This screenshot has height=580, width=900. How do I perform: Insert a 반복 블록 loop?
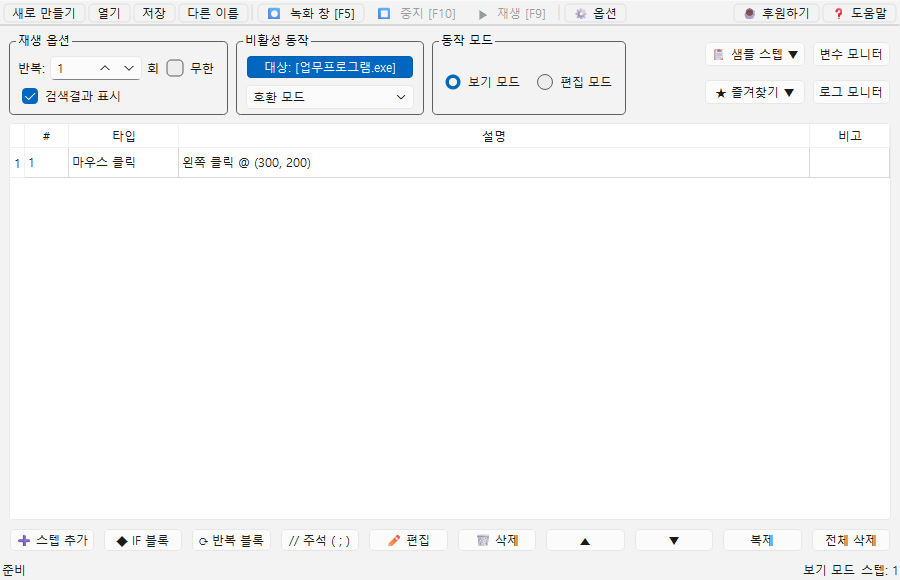(x=231, y=540)
